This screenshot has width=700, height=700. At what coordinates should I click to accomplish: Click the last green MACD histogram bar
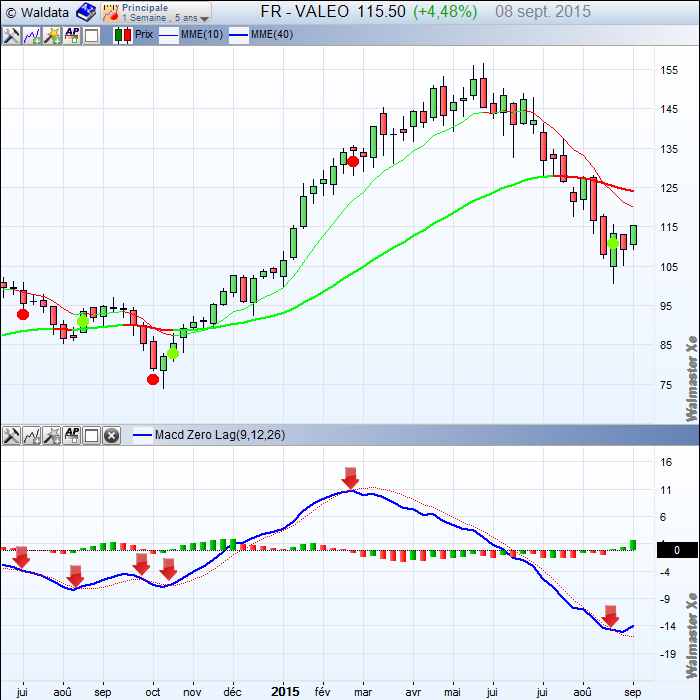[x=633, y=545]
